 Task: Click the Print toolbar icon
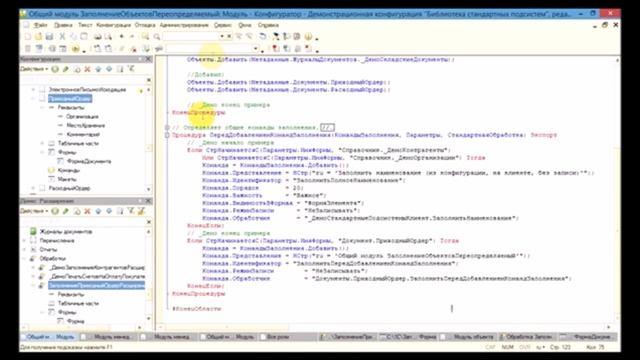tap(98, 37)
